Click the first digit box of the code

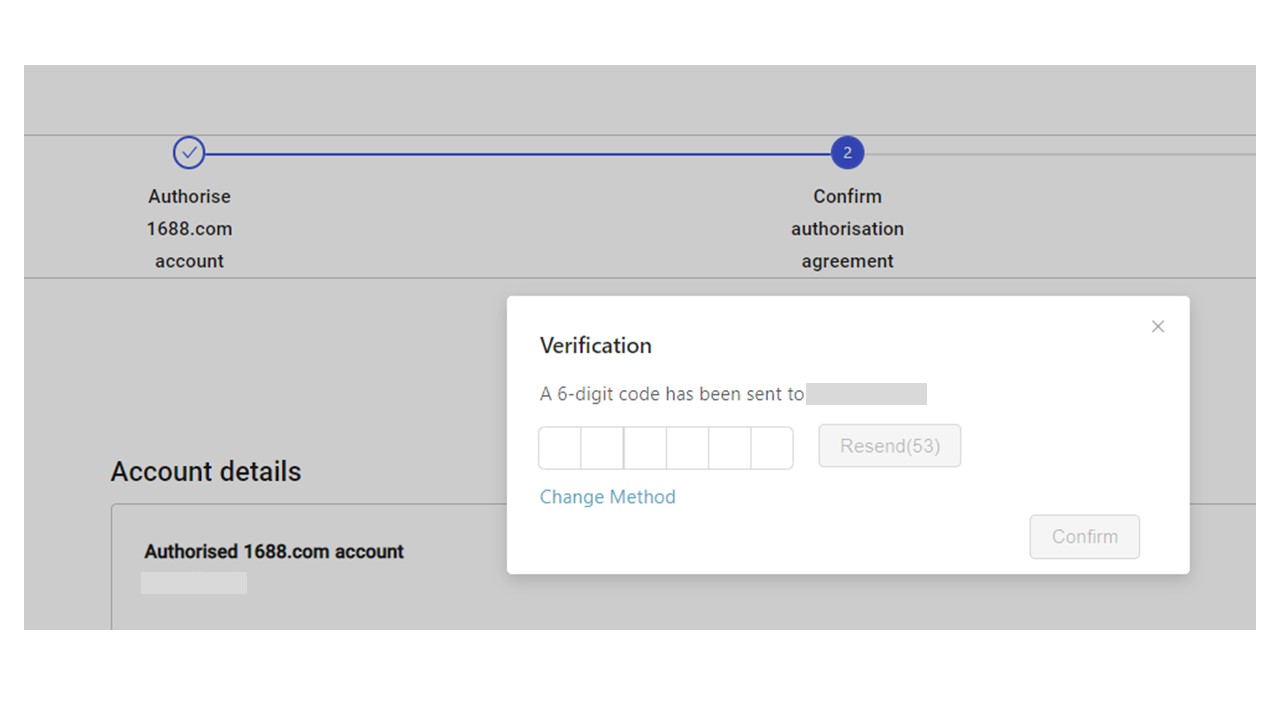coord(560,448)
